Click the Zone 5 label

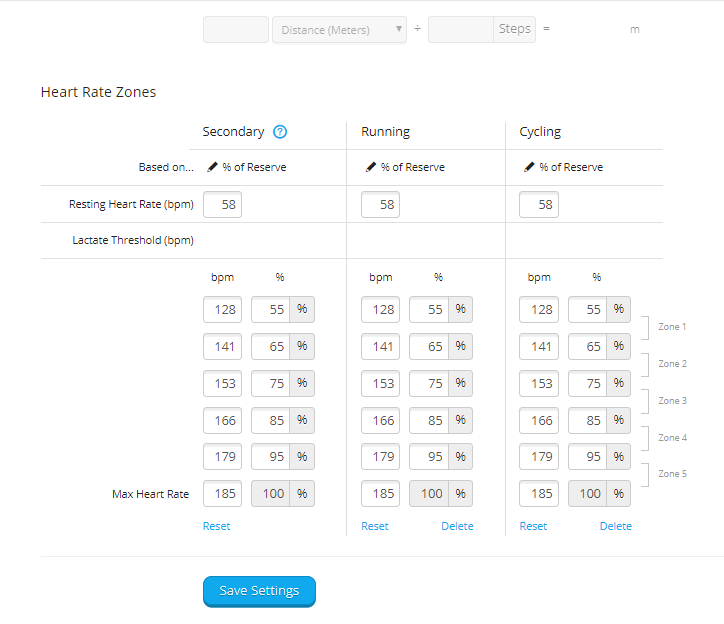pos(672,473)
